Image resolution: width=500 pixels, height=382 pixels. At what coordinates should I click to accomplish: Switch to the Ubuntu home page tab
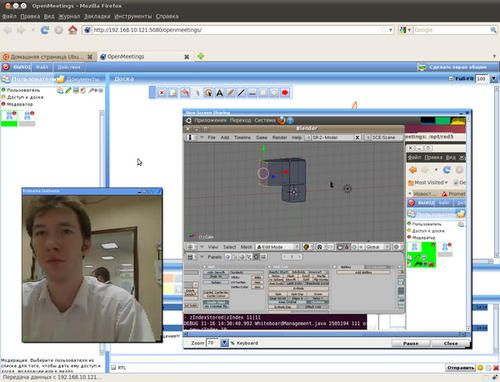pos(48,57)
